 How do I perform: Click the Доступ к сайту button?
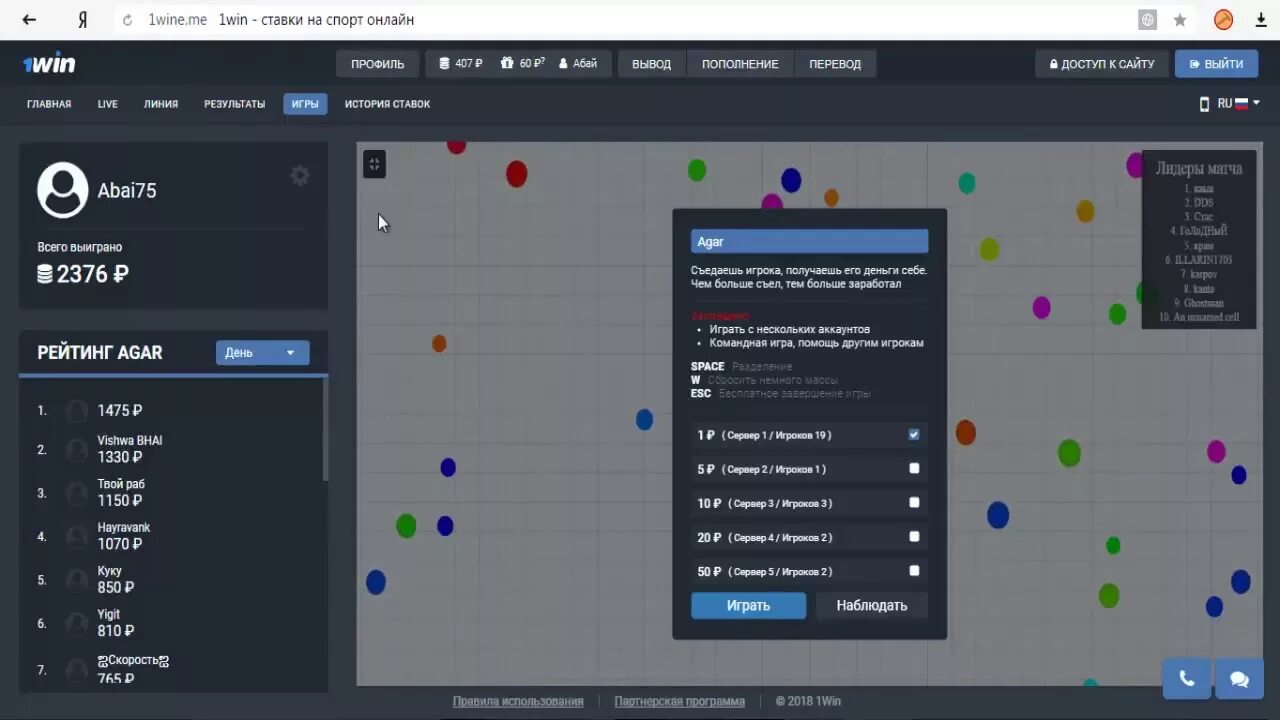click(1102, 64)
